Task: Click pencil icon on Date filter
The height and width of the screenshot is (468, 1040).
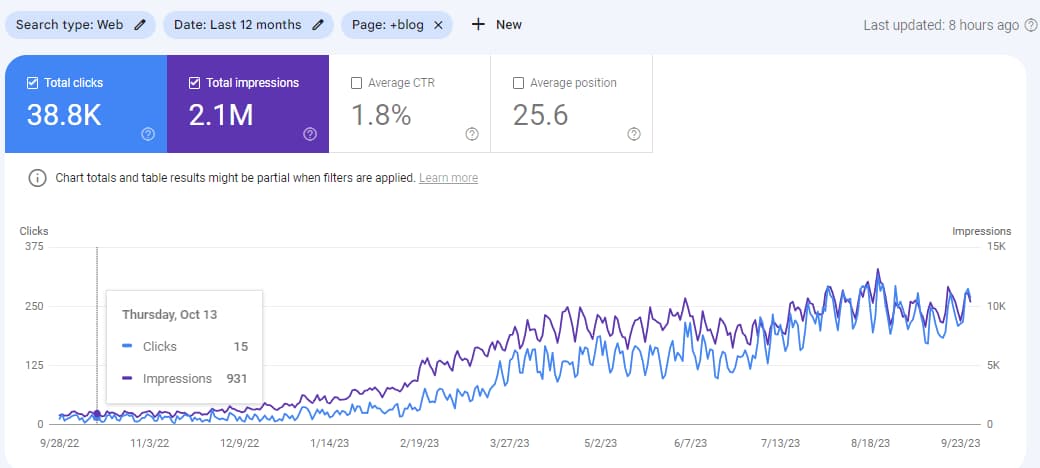Action: (318, 25)
